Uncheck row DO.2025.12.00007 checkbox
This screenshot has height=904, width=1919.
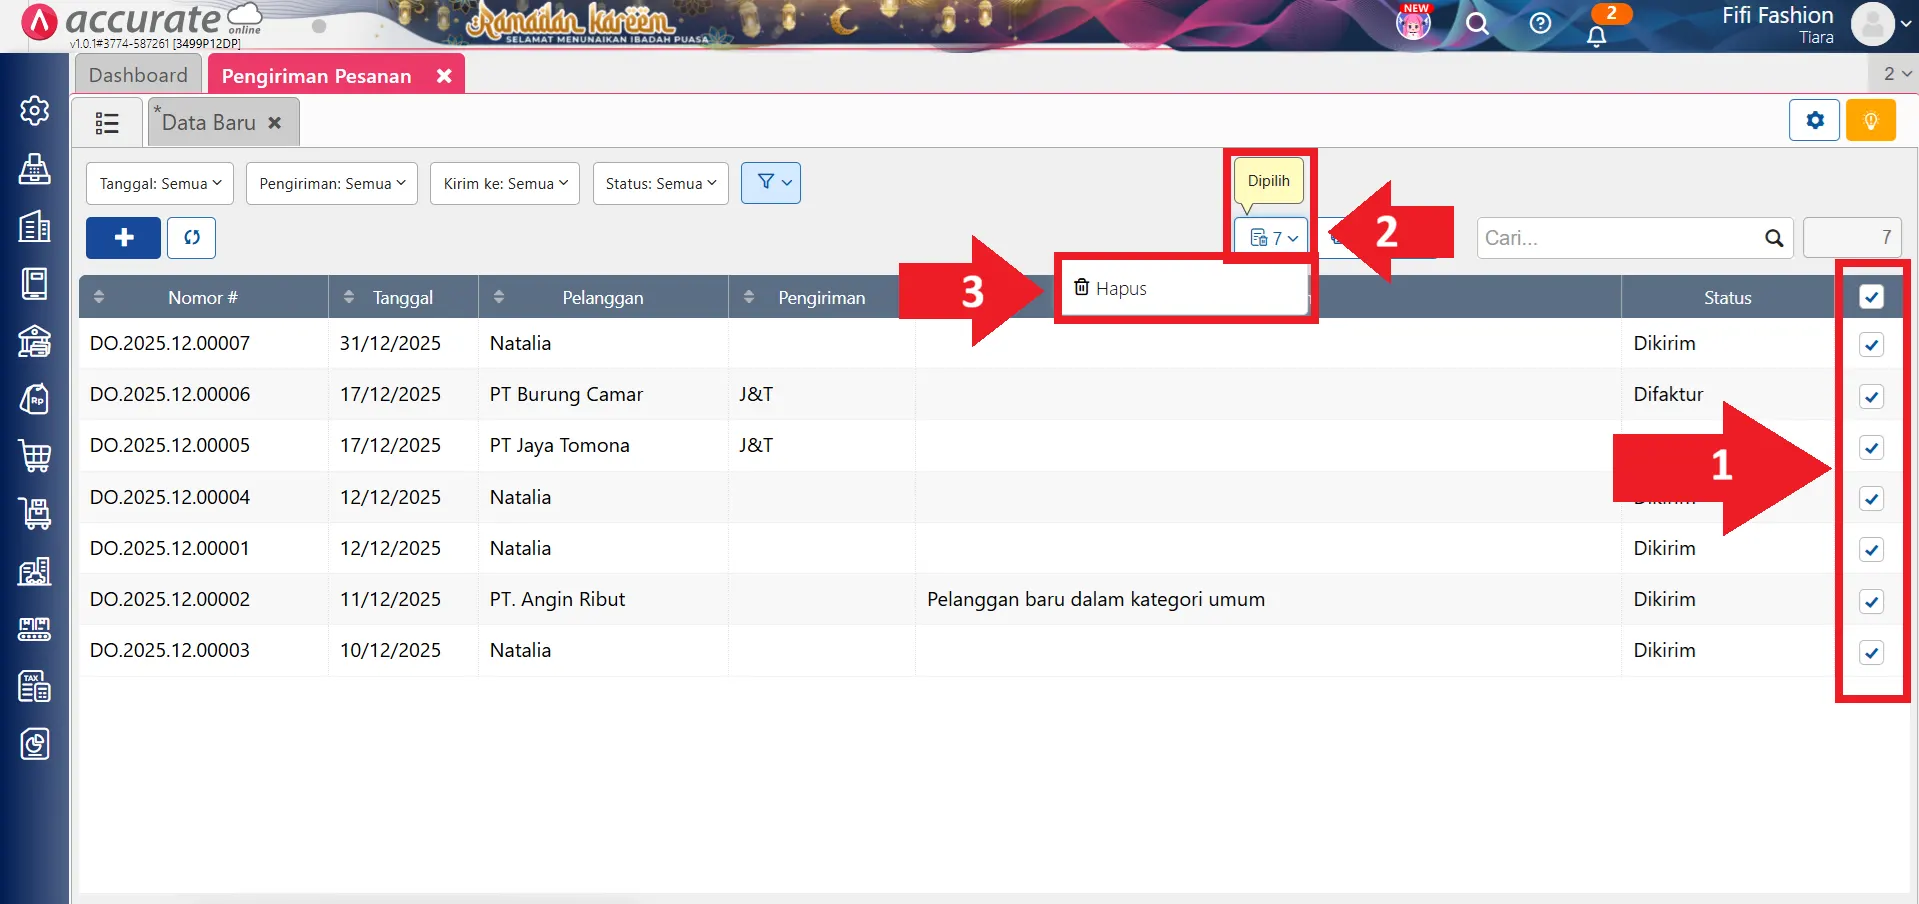(x=1871, y=345)
